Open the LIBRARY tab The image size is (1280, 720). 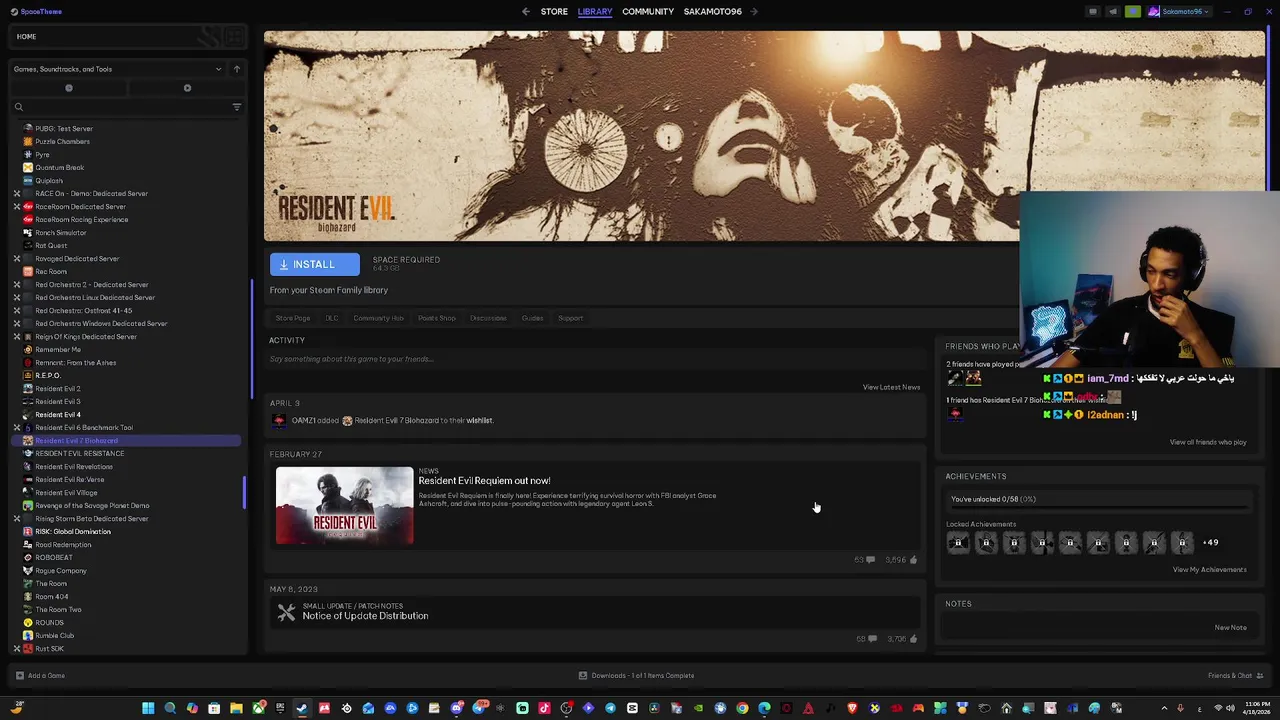pyautogui.click(x=595, y=12)
